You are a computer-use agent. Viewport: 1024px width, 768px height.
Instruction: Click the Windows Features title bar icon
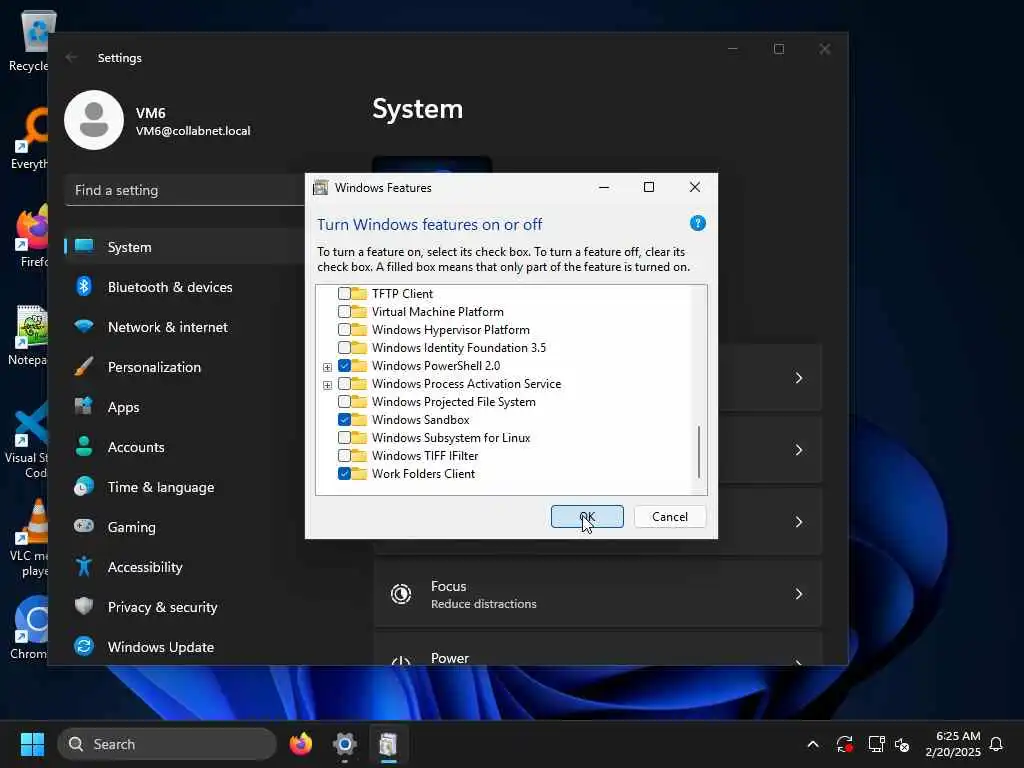(x=320, y=188)
